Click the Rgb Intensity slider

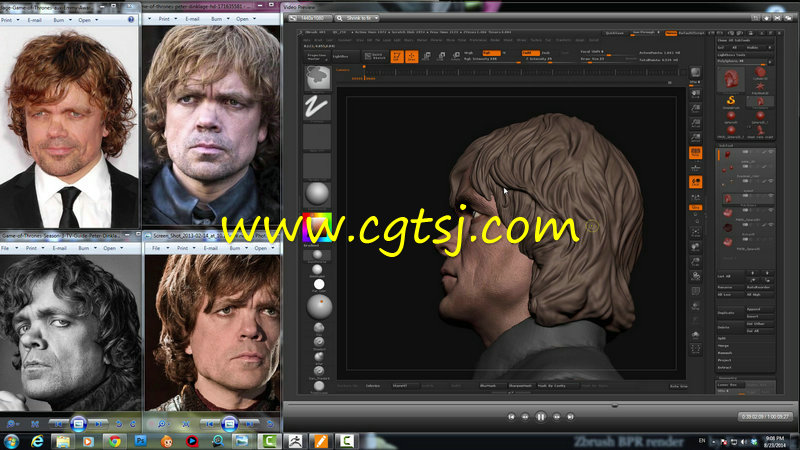pos(491,59)
